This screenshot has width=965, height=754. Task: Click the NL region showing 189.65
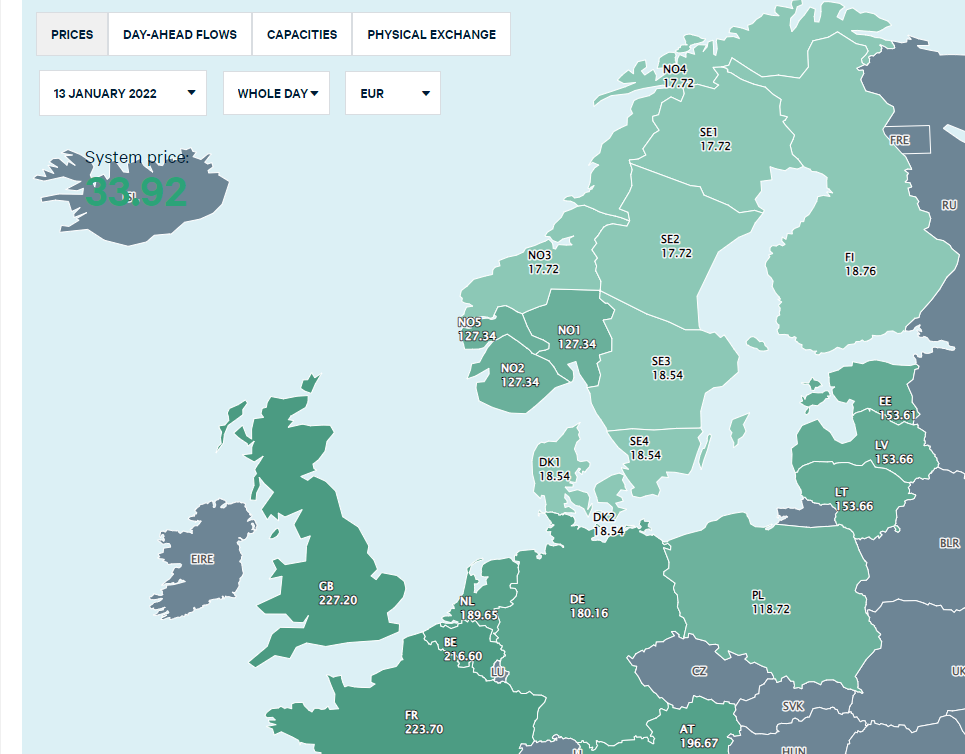coord(477,608)
